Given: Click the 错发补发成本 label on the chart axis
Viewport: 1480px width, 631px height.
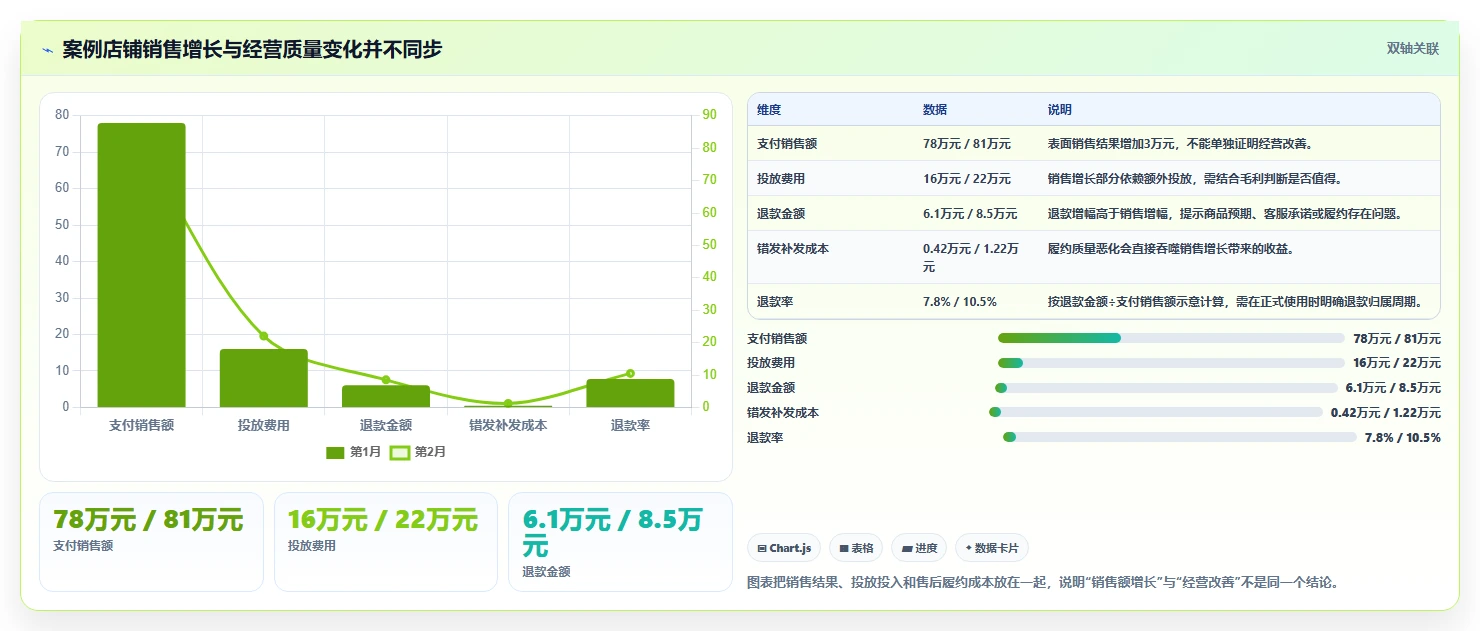Looking at the screenshot, I should pos(508,425).
